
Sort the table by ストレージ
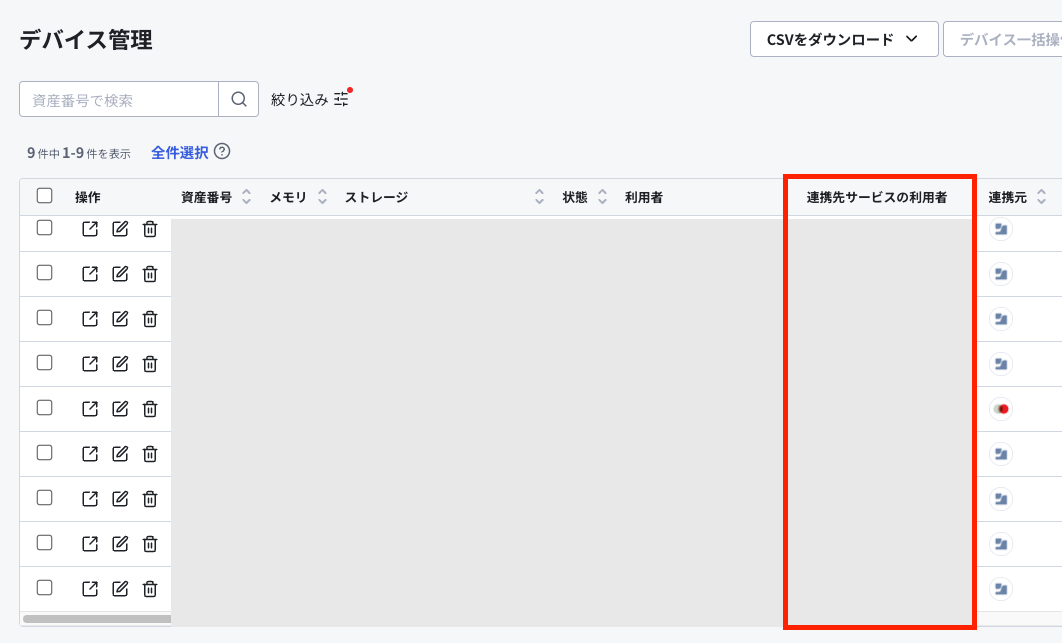coord(539,196)
